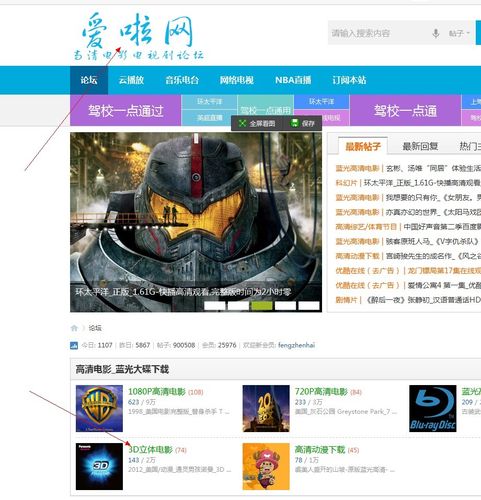Image resolution: width=481 pixels, height=500 pixels.
Task: Click the green 保存 save button
Action: point(302,123)
